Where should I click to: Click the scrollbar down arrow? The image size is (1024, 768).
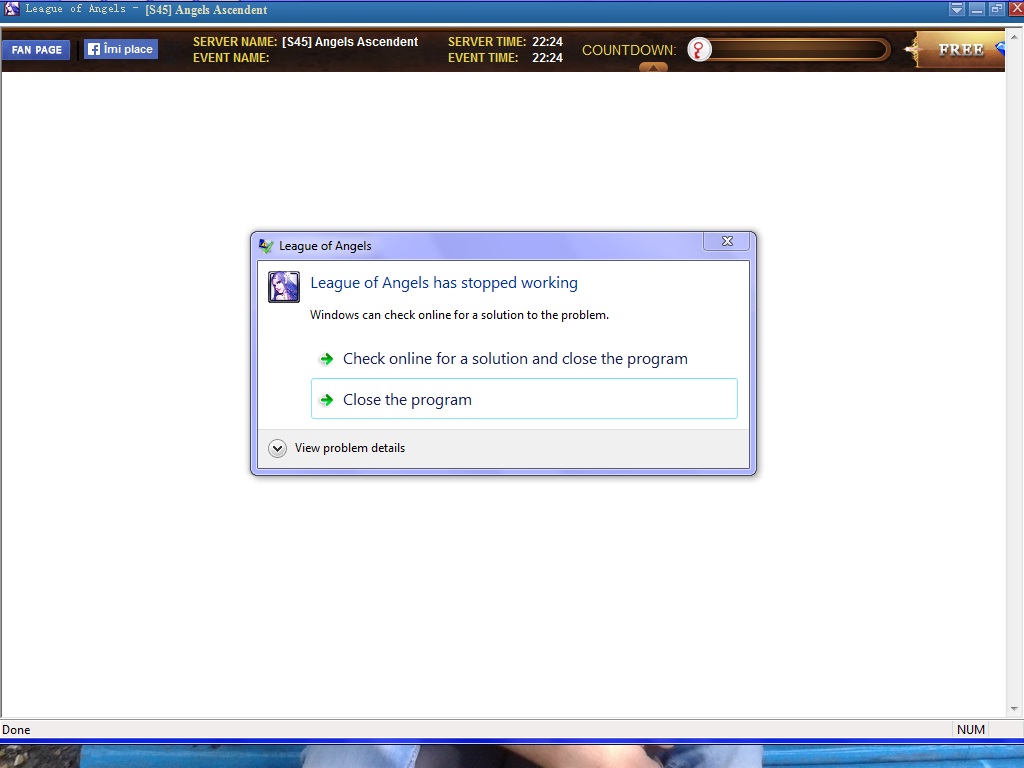point(1014,709)
